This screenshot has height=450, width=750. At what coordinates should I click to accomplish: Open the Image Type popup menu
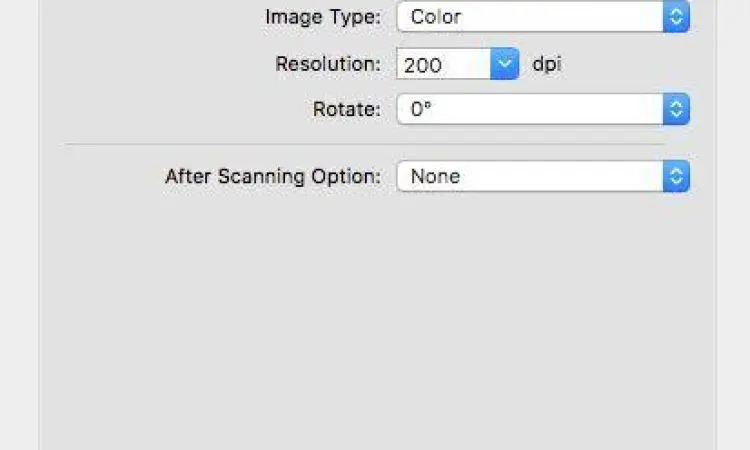click(x=530, y=17)
